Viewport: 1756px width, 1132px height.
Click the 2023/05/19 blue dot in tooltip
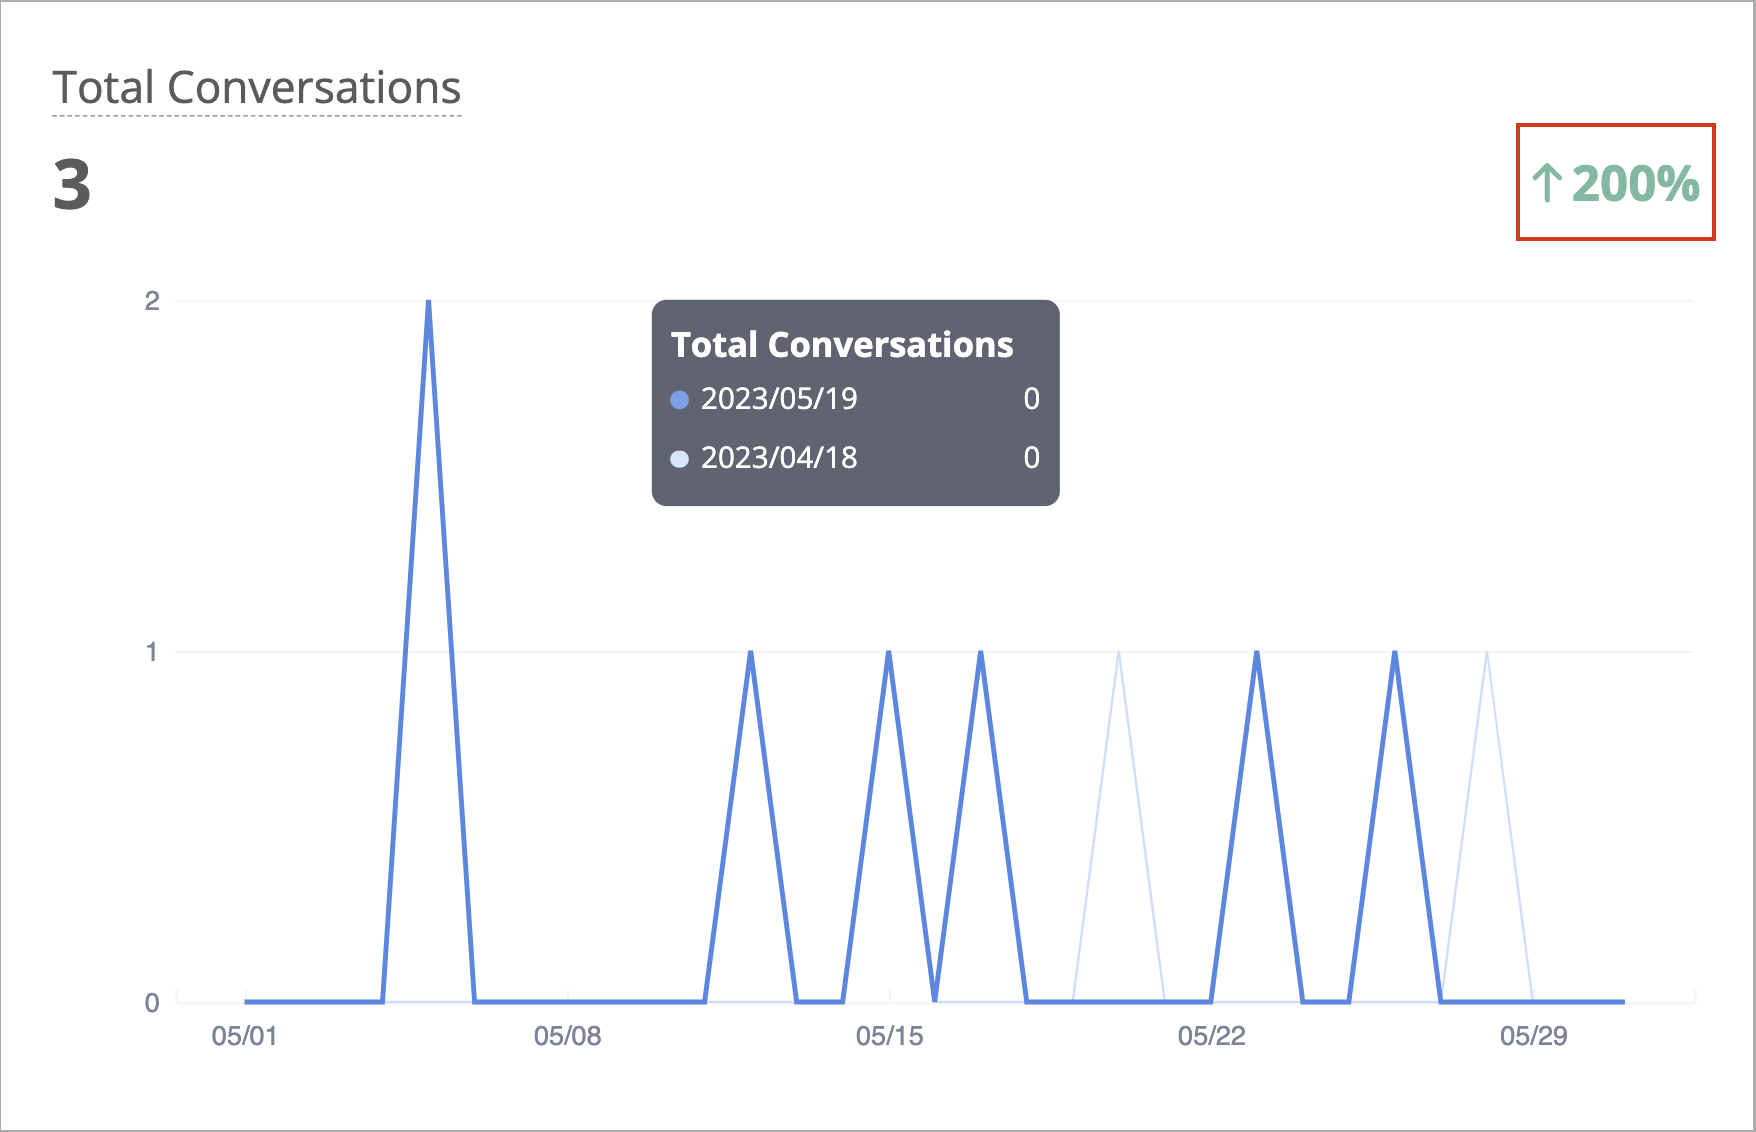680,400
